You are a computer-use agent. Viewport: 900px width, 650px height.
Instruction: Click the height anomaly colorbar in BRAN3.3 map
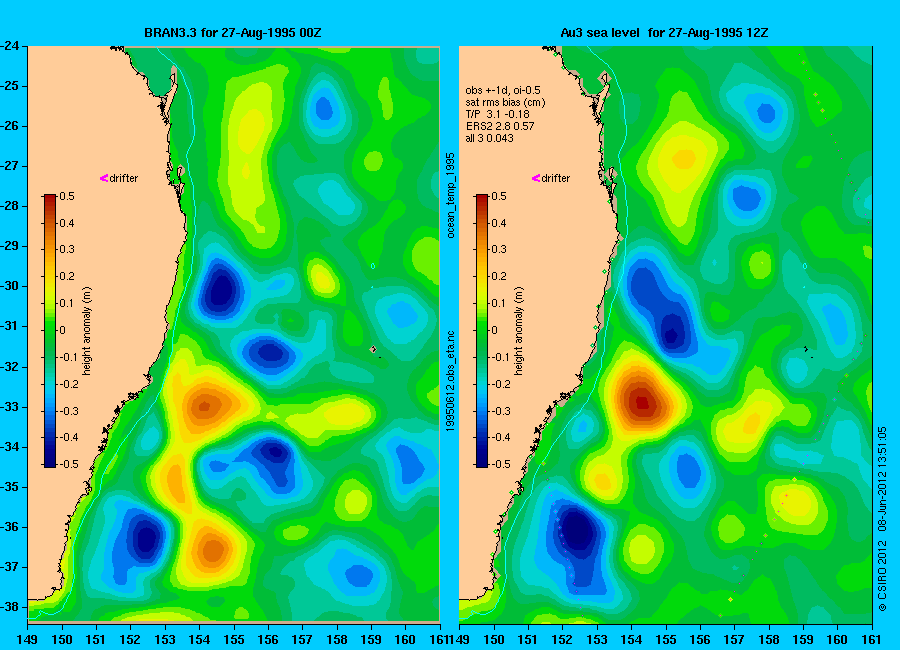tap(50, 331)
